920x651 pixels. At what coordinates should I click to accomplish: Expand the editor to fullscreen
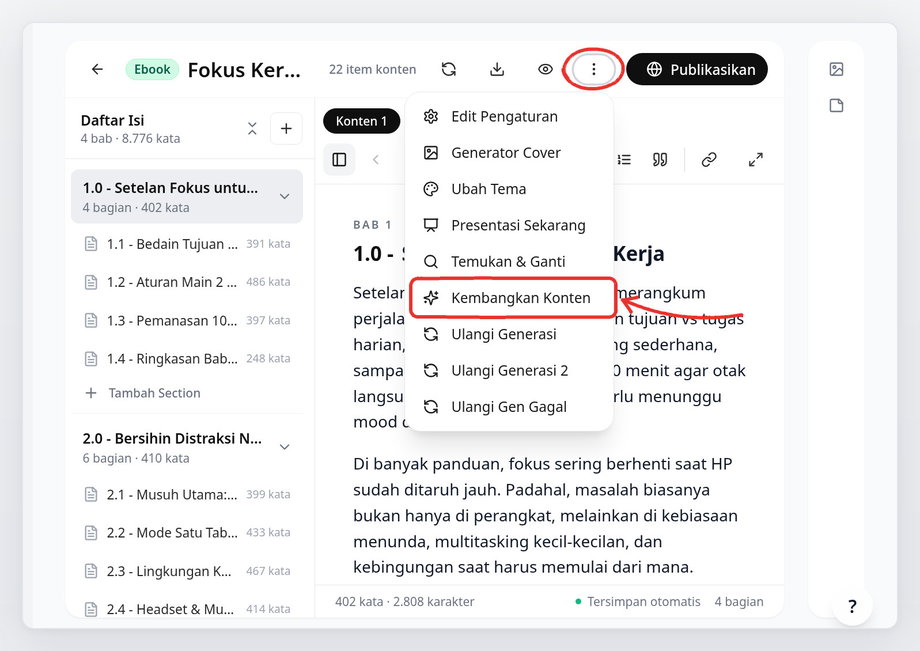click(x=756, y=160)
